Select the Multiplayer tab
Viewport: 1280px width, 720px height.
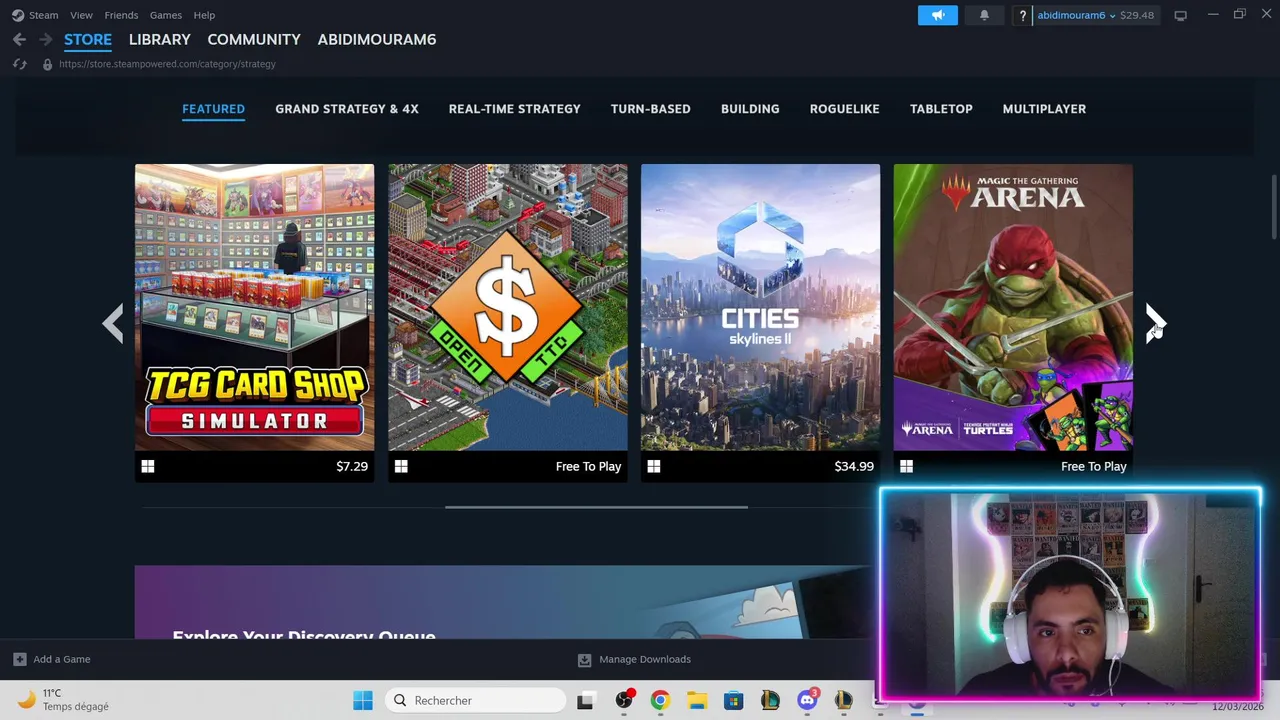pos(1044,109)
